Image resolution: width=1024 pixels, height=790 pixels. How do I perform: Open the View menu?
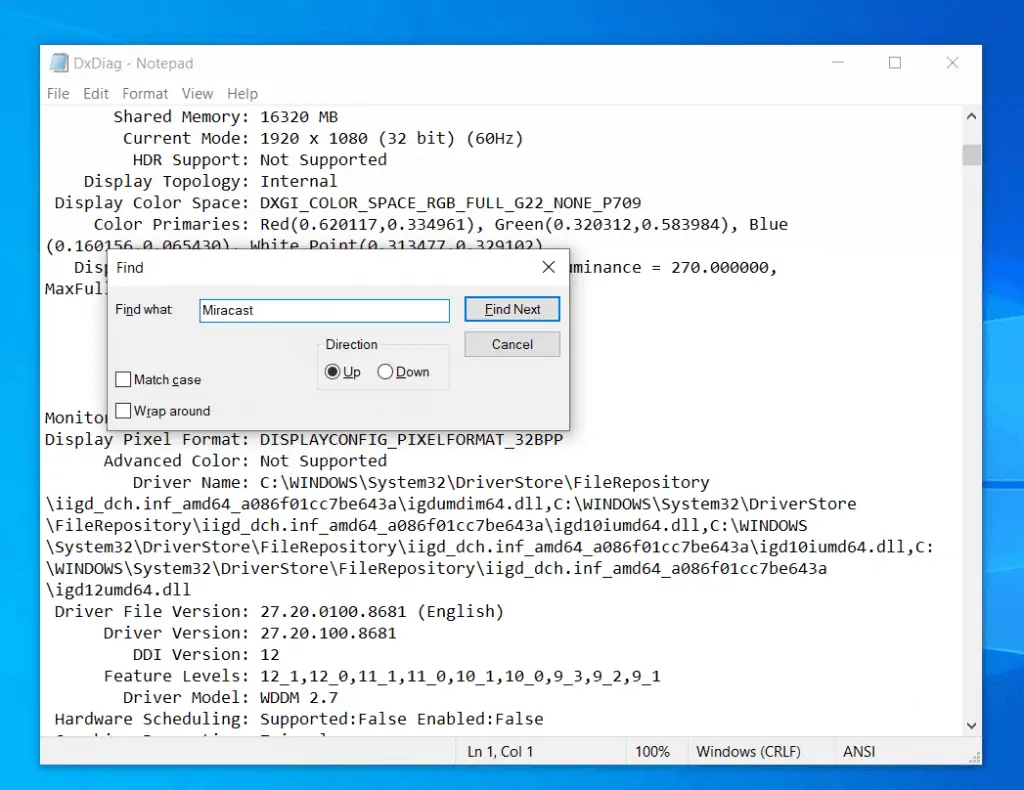197,93
